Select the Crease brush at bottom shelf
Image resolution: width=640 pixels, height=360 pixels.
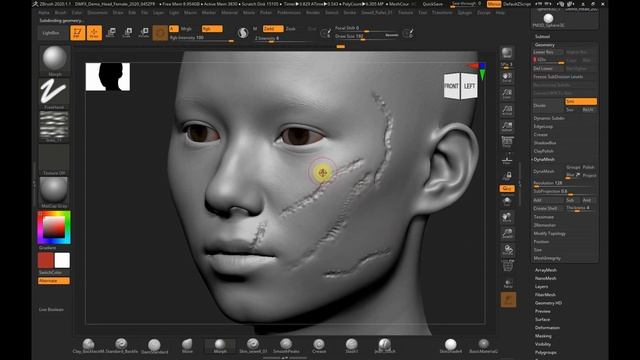319,345
